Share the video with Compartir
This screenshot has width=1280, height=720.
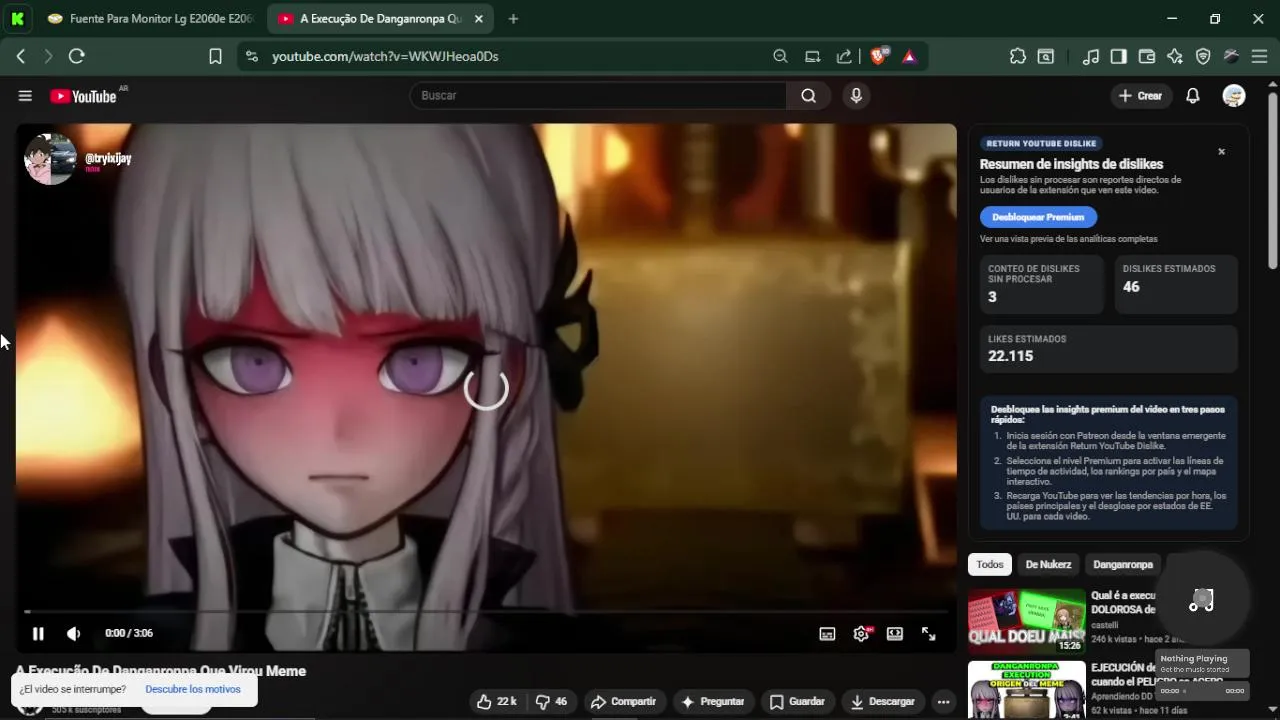pos(622,702)
